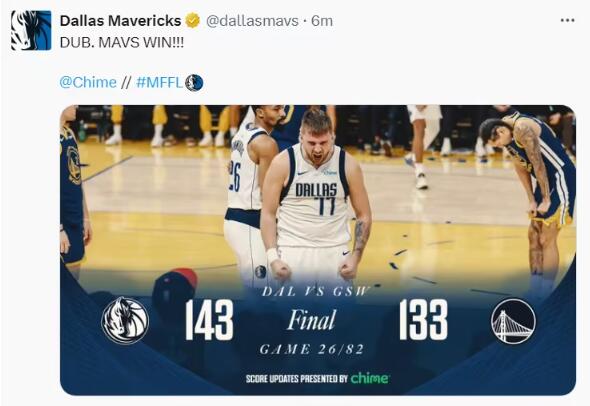Click the number 77 Dallas jersey

[327, 206]
